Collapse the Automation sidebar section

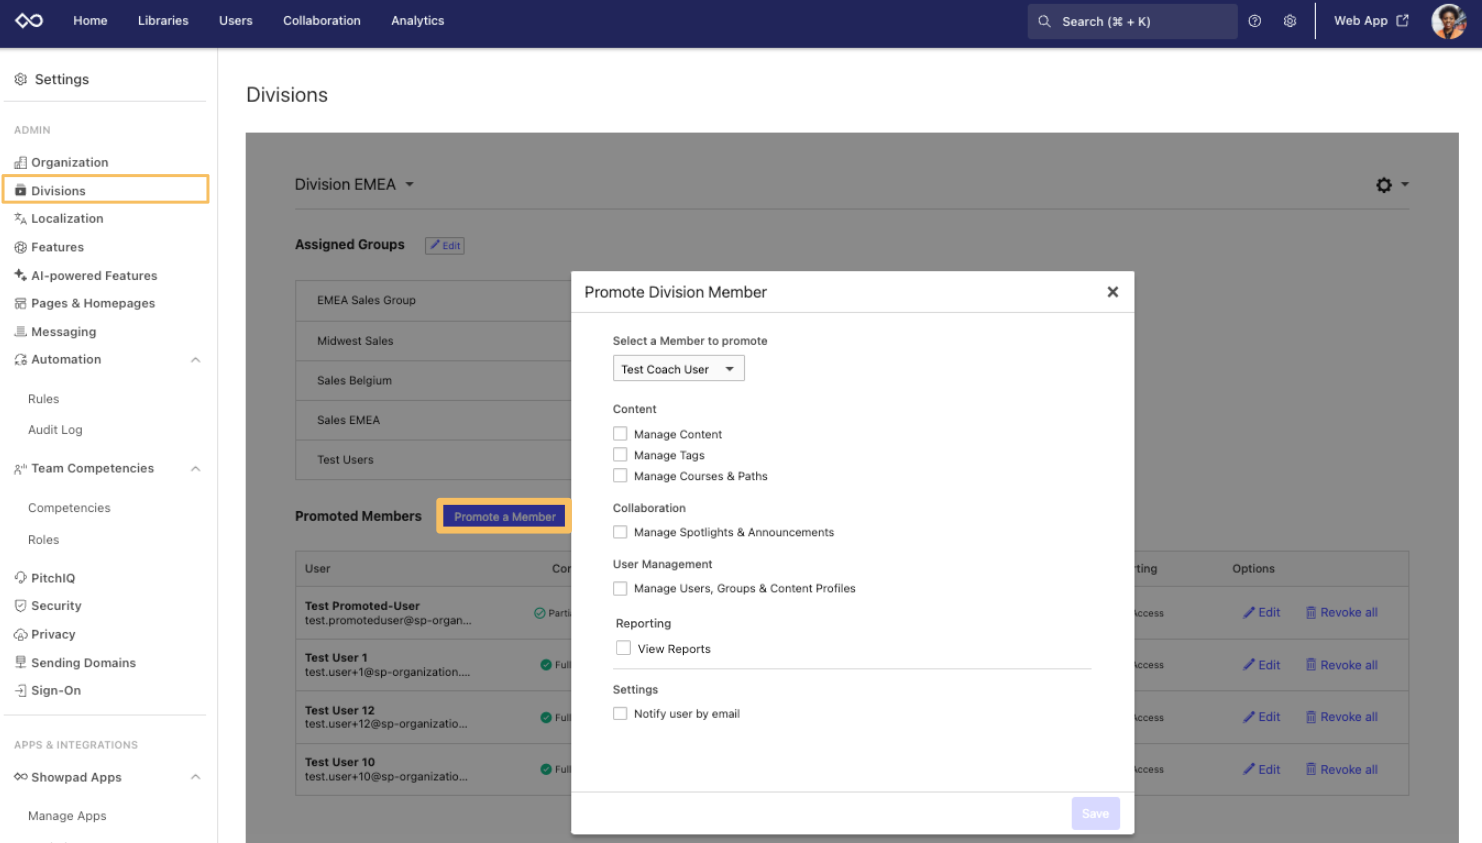coord(196,360)
